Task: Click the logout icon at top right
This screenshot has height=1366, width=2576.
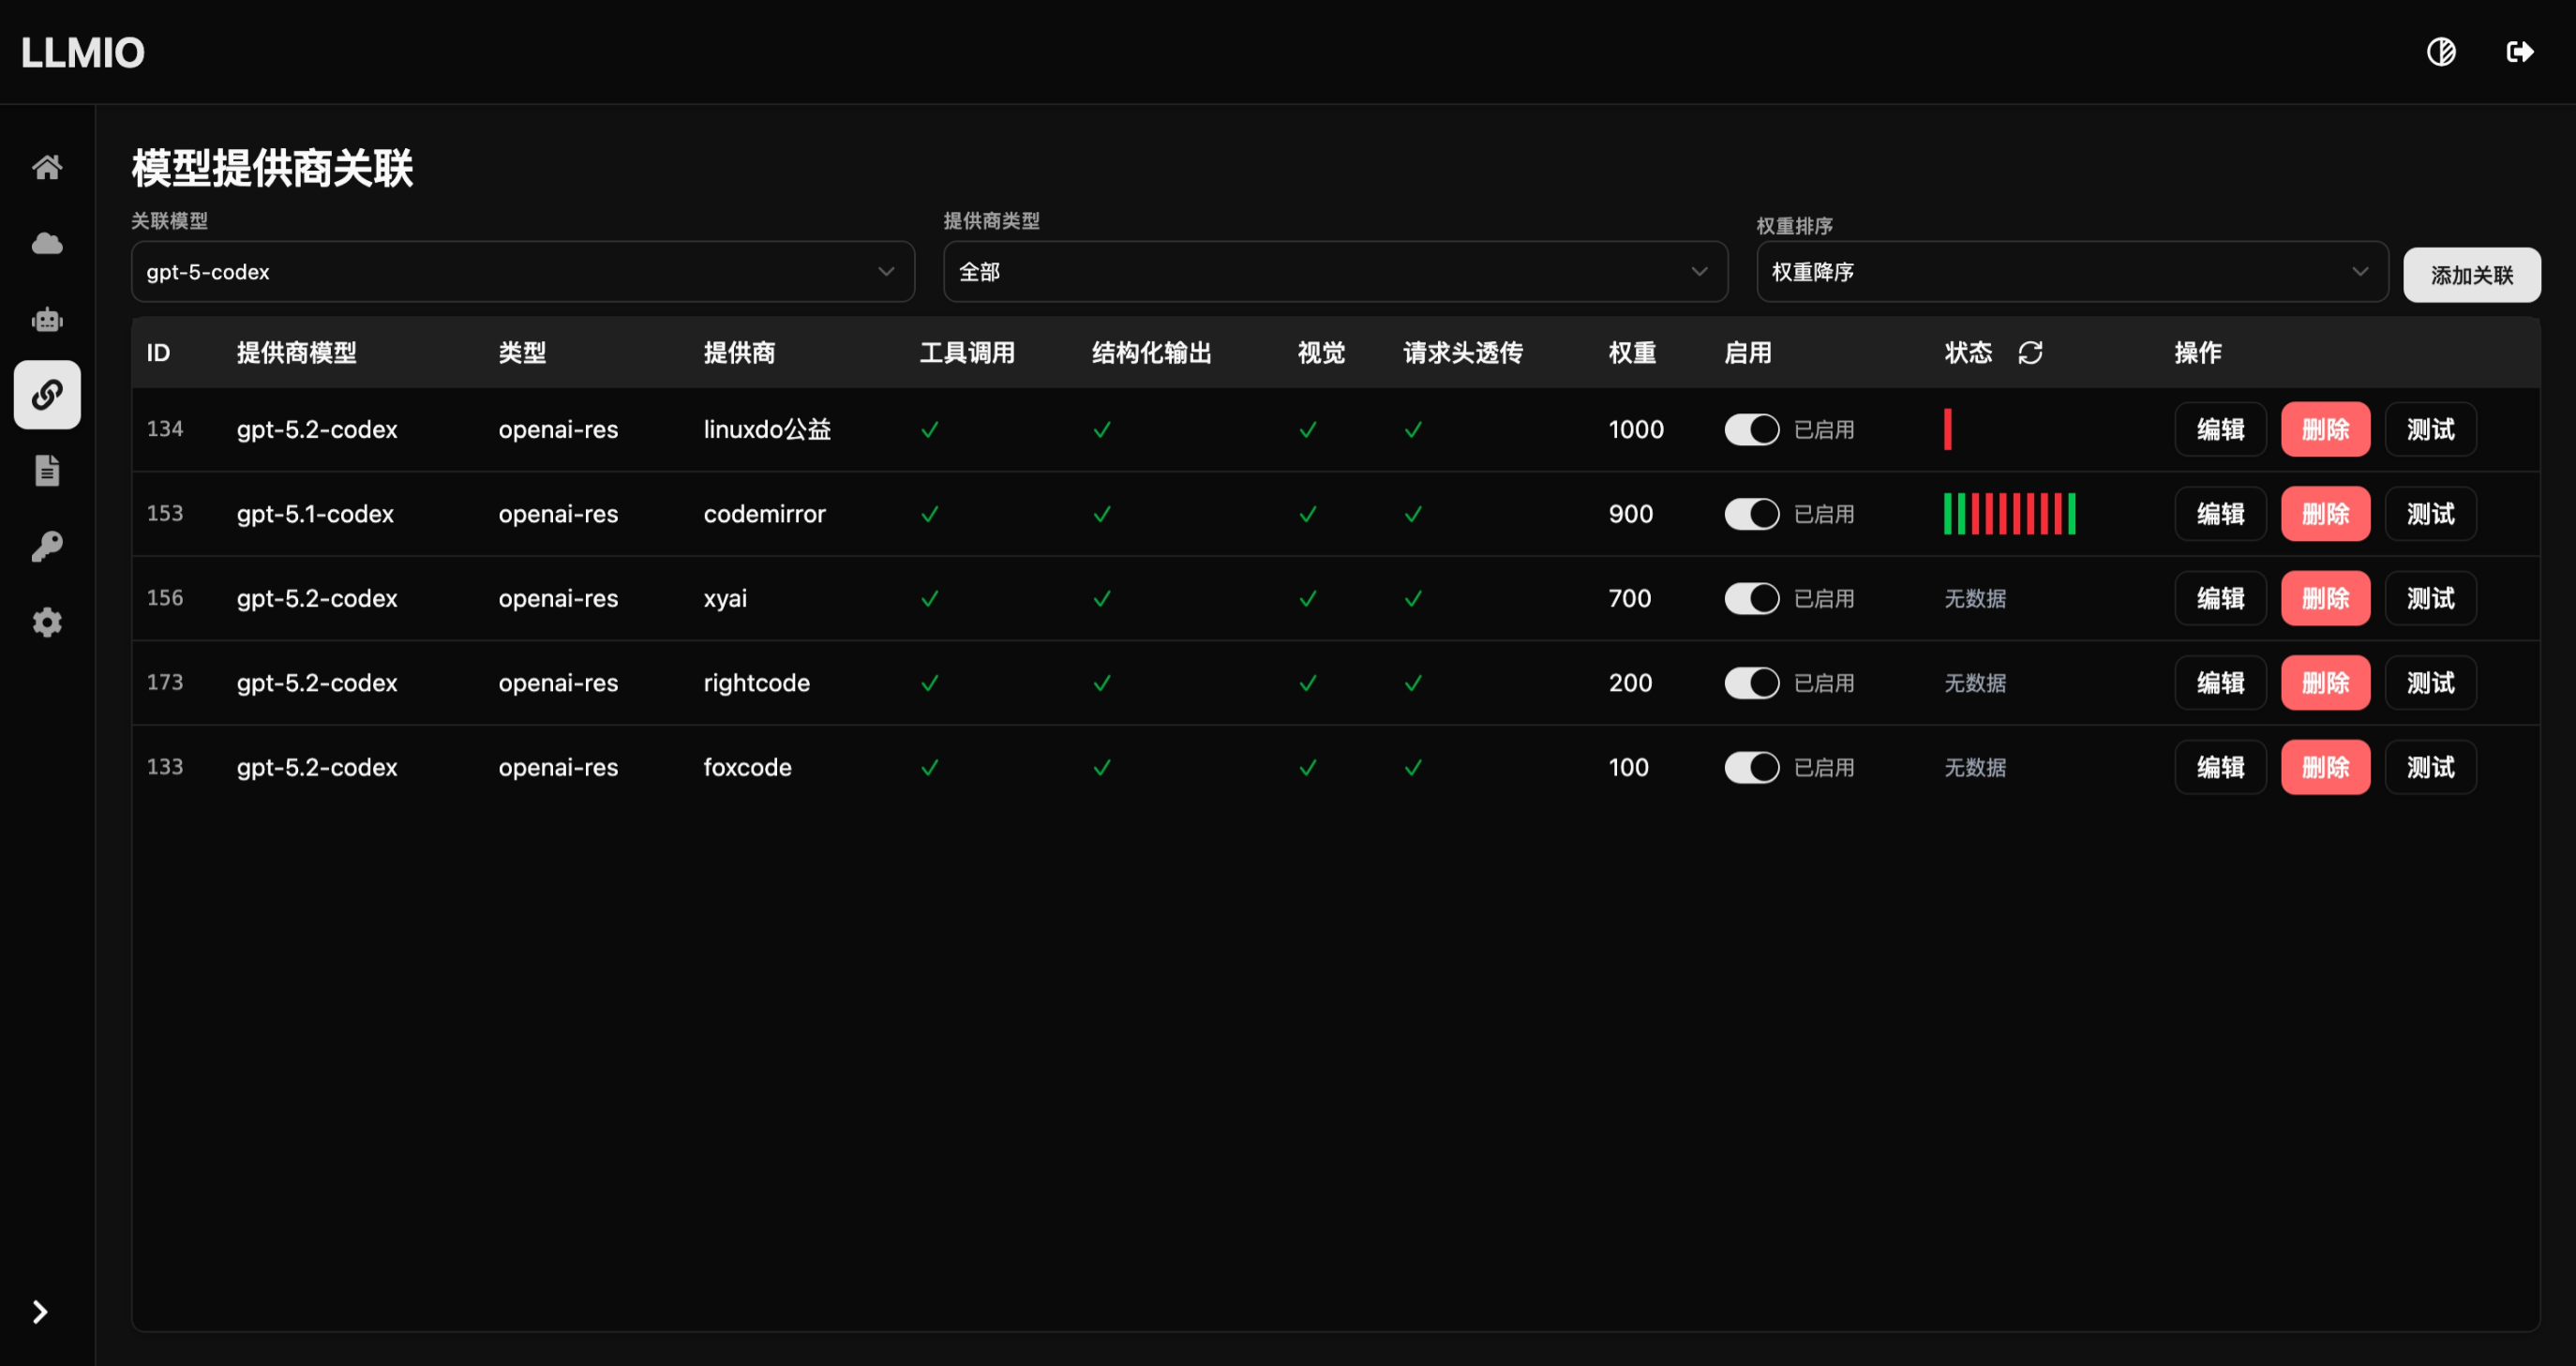Action: tap(2519, 52)
